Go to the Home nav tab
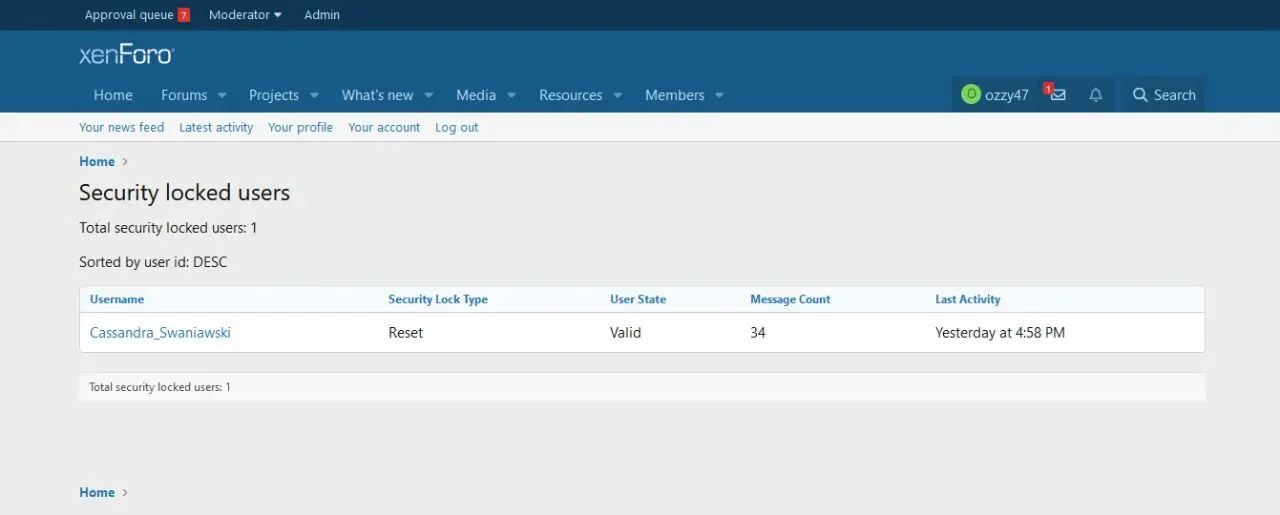 click(x=113, y=95)
